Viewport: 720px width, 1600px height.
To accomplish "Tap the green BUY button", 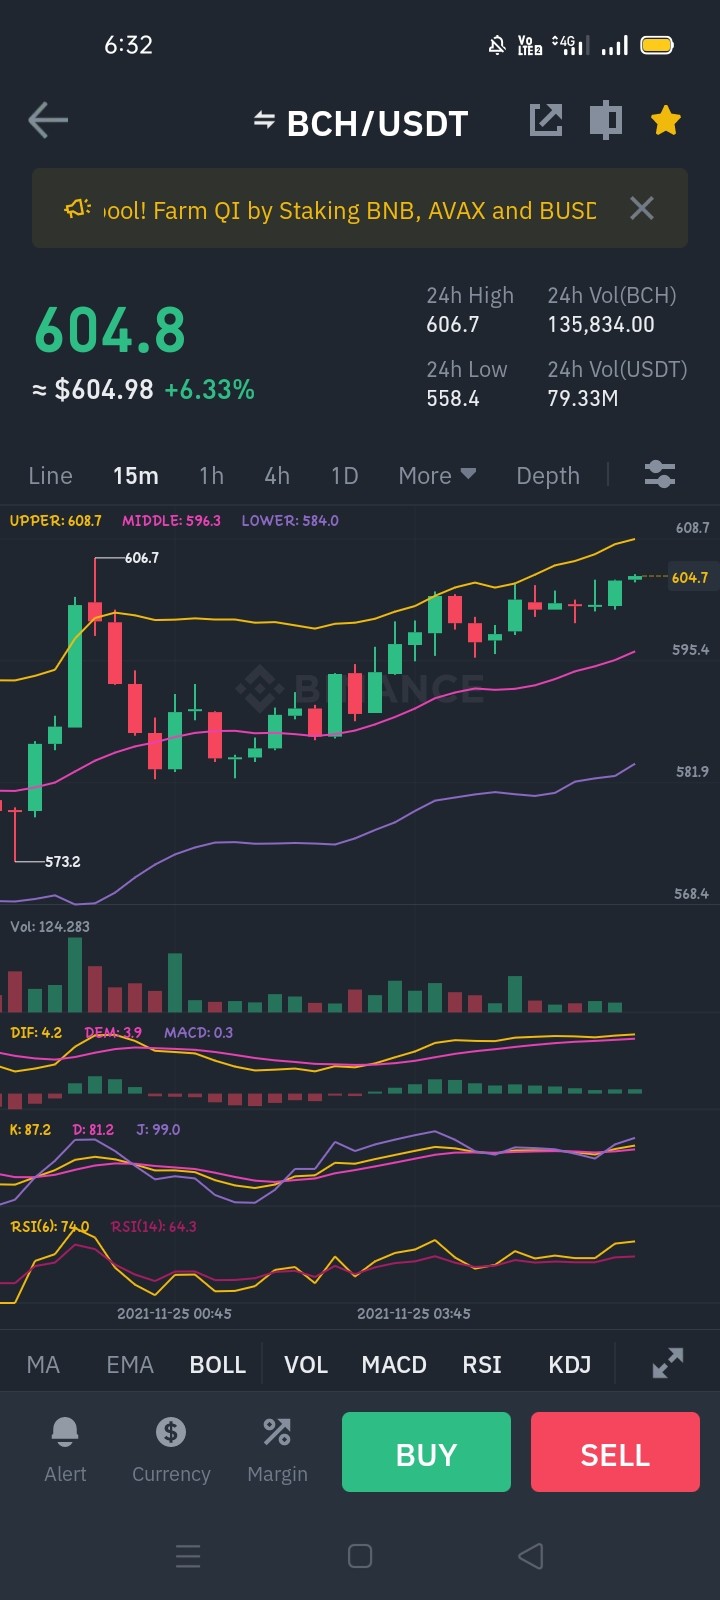I will click(426, 1452).
